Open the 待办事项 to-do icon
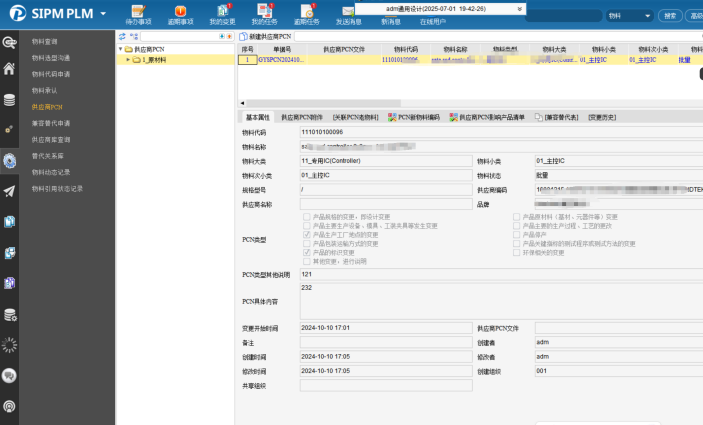Viewport: 703px width, 425px height. 138,12
